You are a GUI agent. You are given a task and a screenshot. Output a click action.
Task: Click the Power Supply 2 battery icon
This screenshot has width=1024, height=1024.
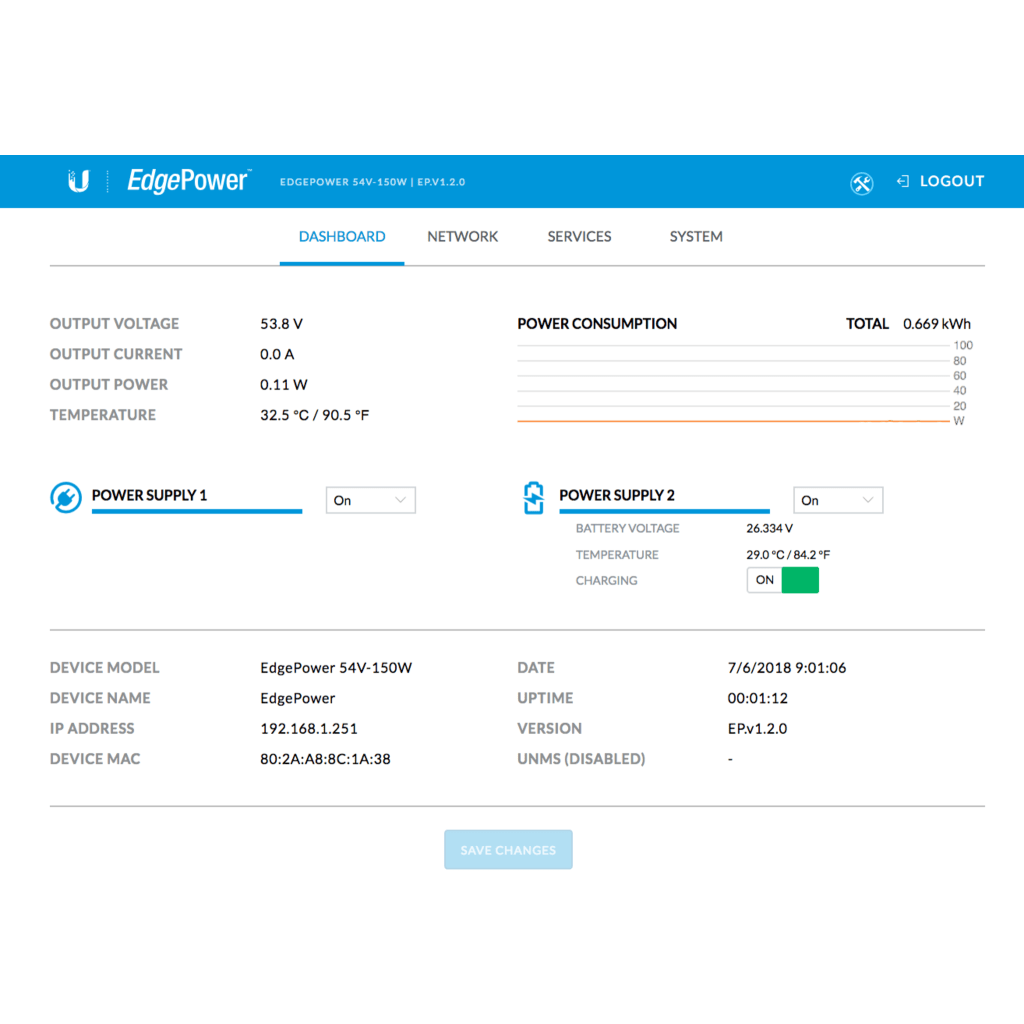(x=534, y=498)
